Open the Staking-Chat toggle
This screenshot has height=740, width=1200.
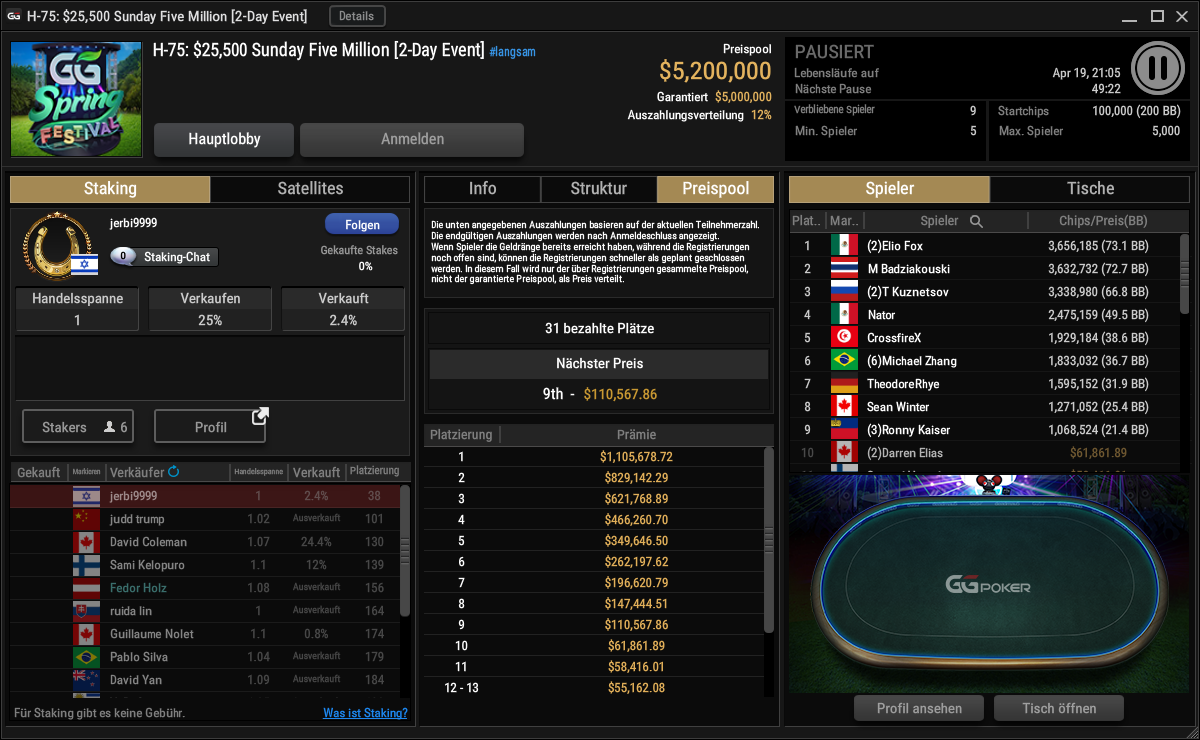(x=164, y=257)
